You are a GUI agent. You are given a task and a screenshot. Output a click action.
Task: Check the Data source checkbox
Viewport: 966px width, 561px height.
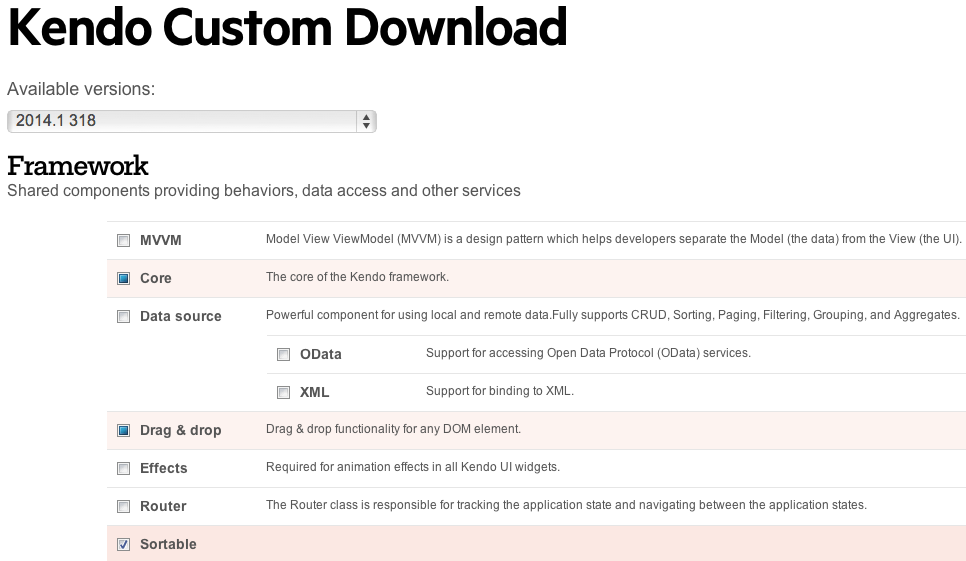click(x=123, y=317)
